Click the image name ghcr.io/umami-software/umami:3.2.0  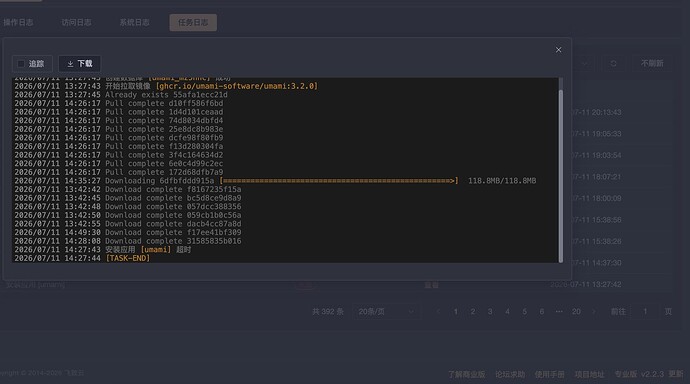pos(237,86)
